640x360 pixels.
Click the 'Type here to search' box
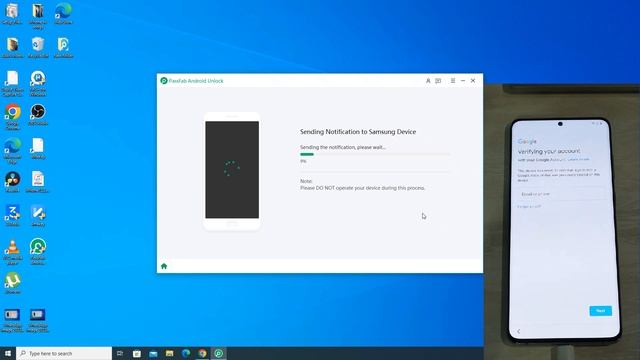tap(64, 353)
